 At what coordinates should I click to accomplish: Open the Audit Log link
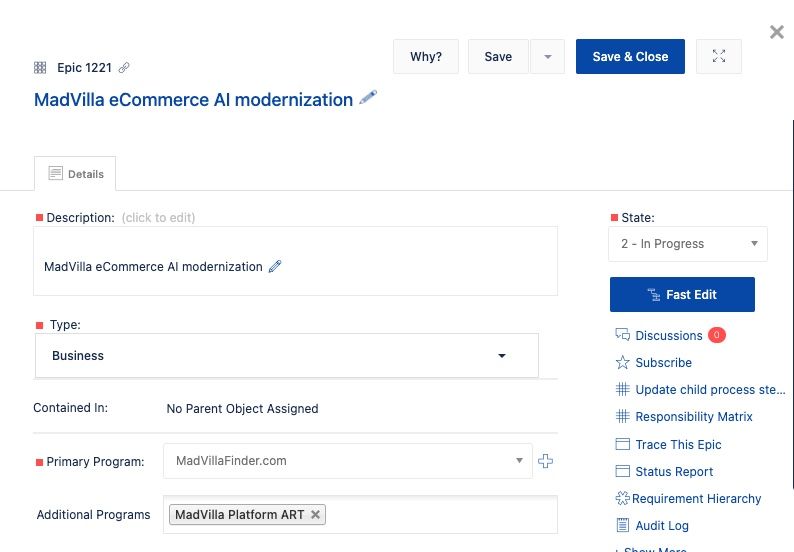pyautogui.click(x=662, y=526)
